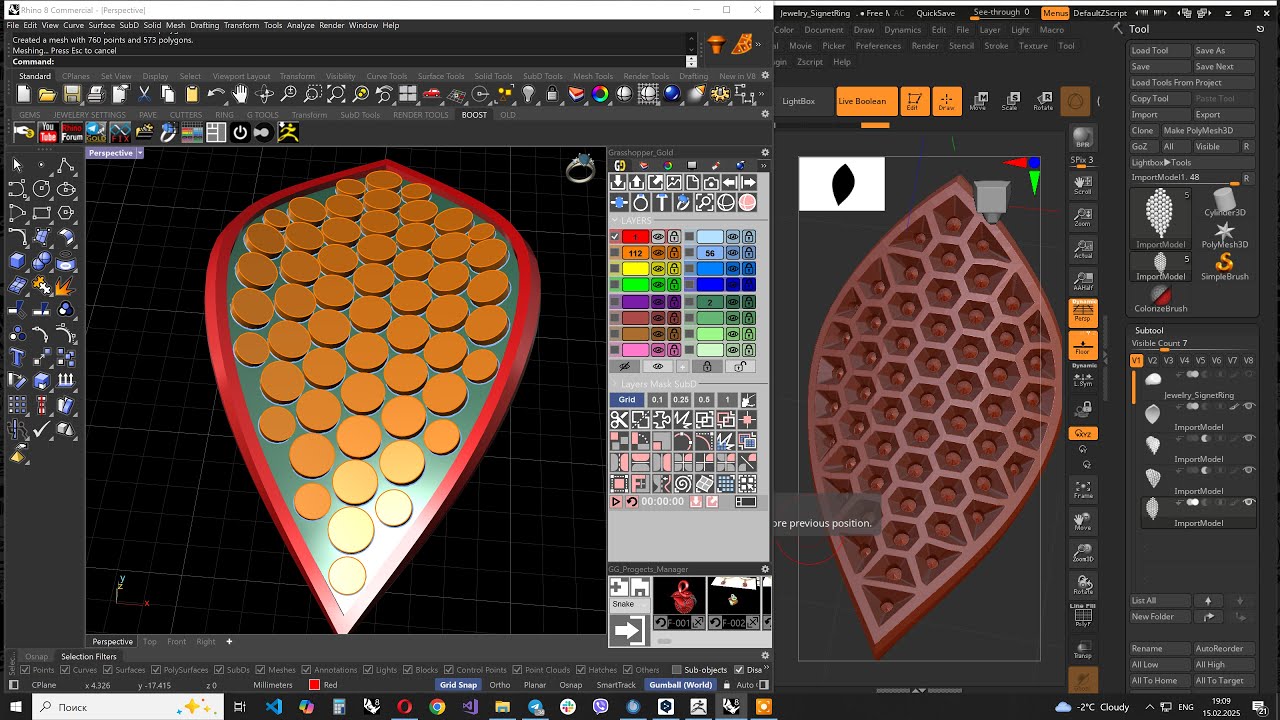
Task: Click the Paste clipboard icon
Action: (x=192, y=94)
